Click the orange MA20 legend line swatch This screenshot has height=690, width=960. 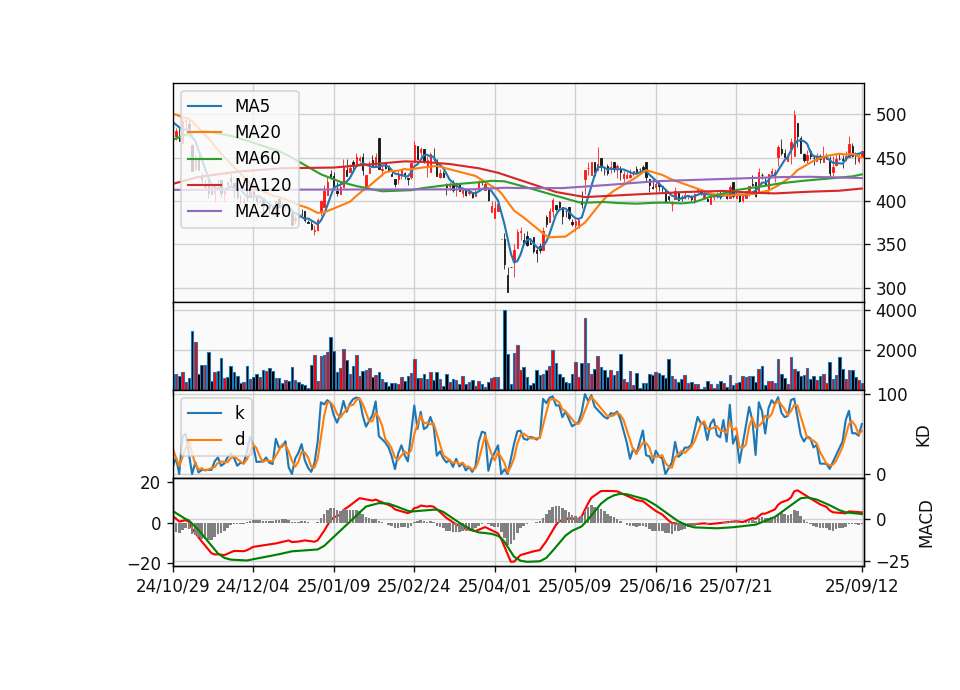[x=204, y=132]
